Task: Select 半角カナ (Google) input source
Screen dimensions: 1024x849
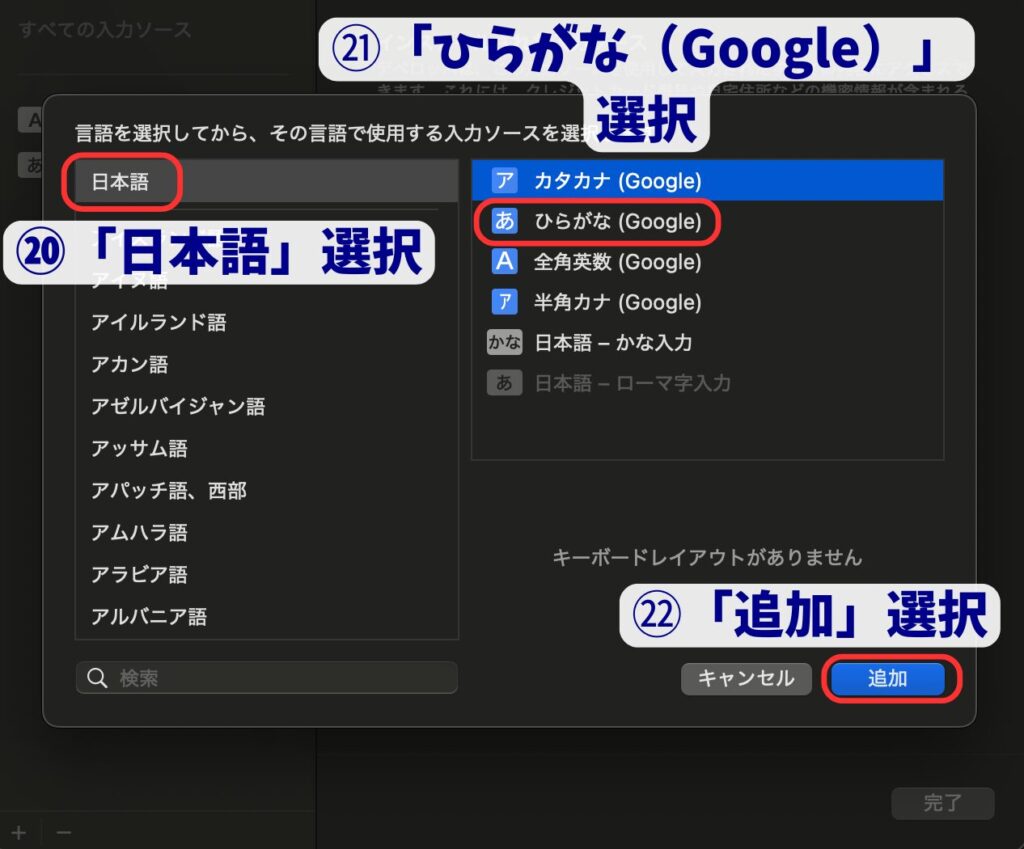Action: [x=707, y=302]
